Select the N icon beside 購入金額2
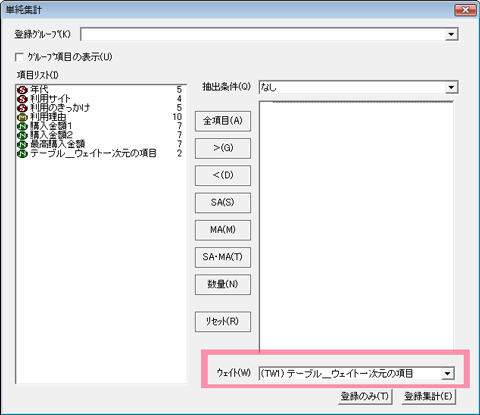 (x=23, y=135)
